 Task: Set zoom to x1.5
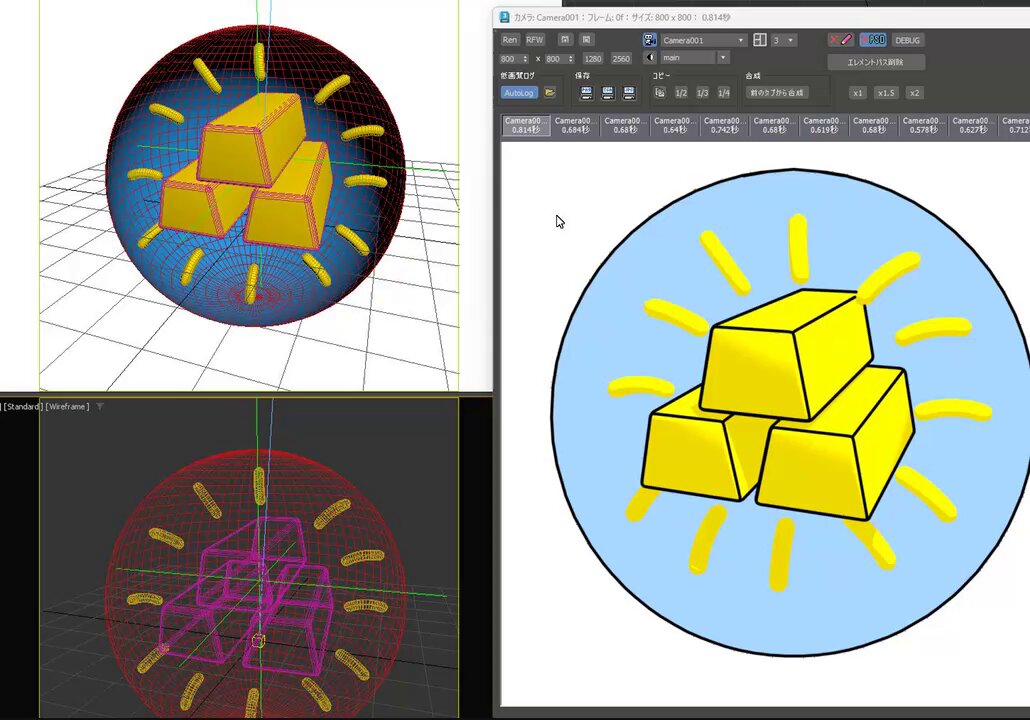(x=886, y=93)
